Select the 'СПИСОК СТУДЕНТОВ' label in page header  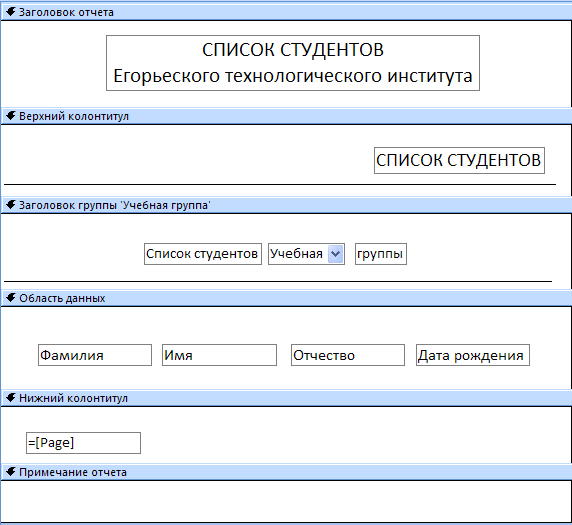point(459,161)
